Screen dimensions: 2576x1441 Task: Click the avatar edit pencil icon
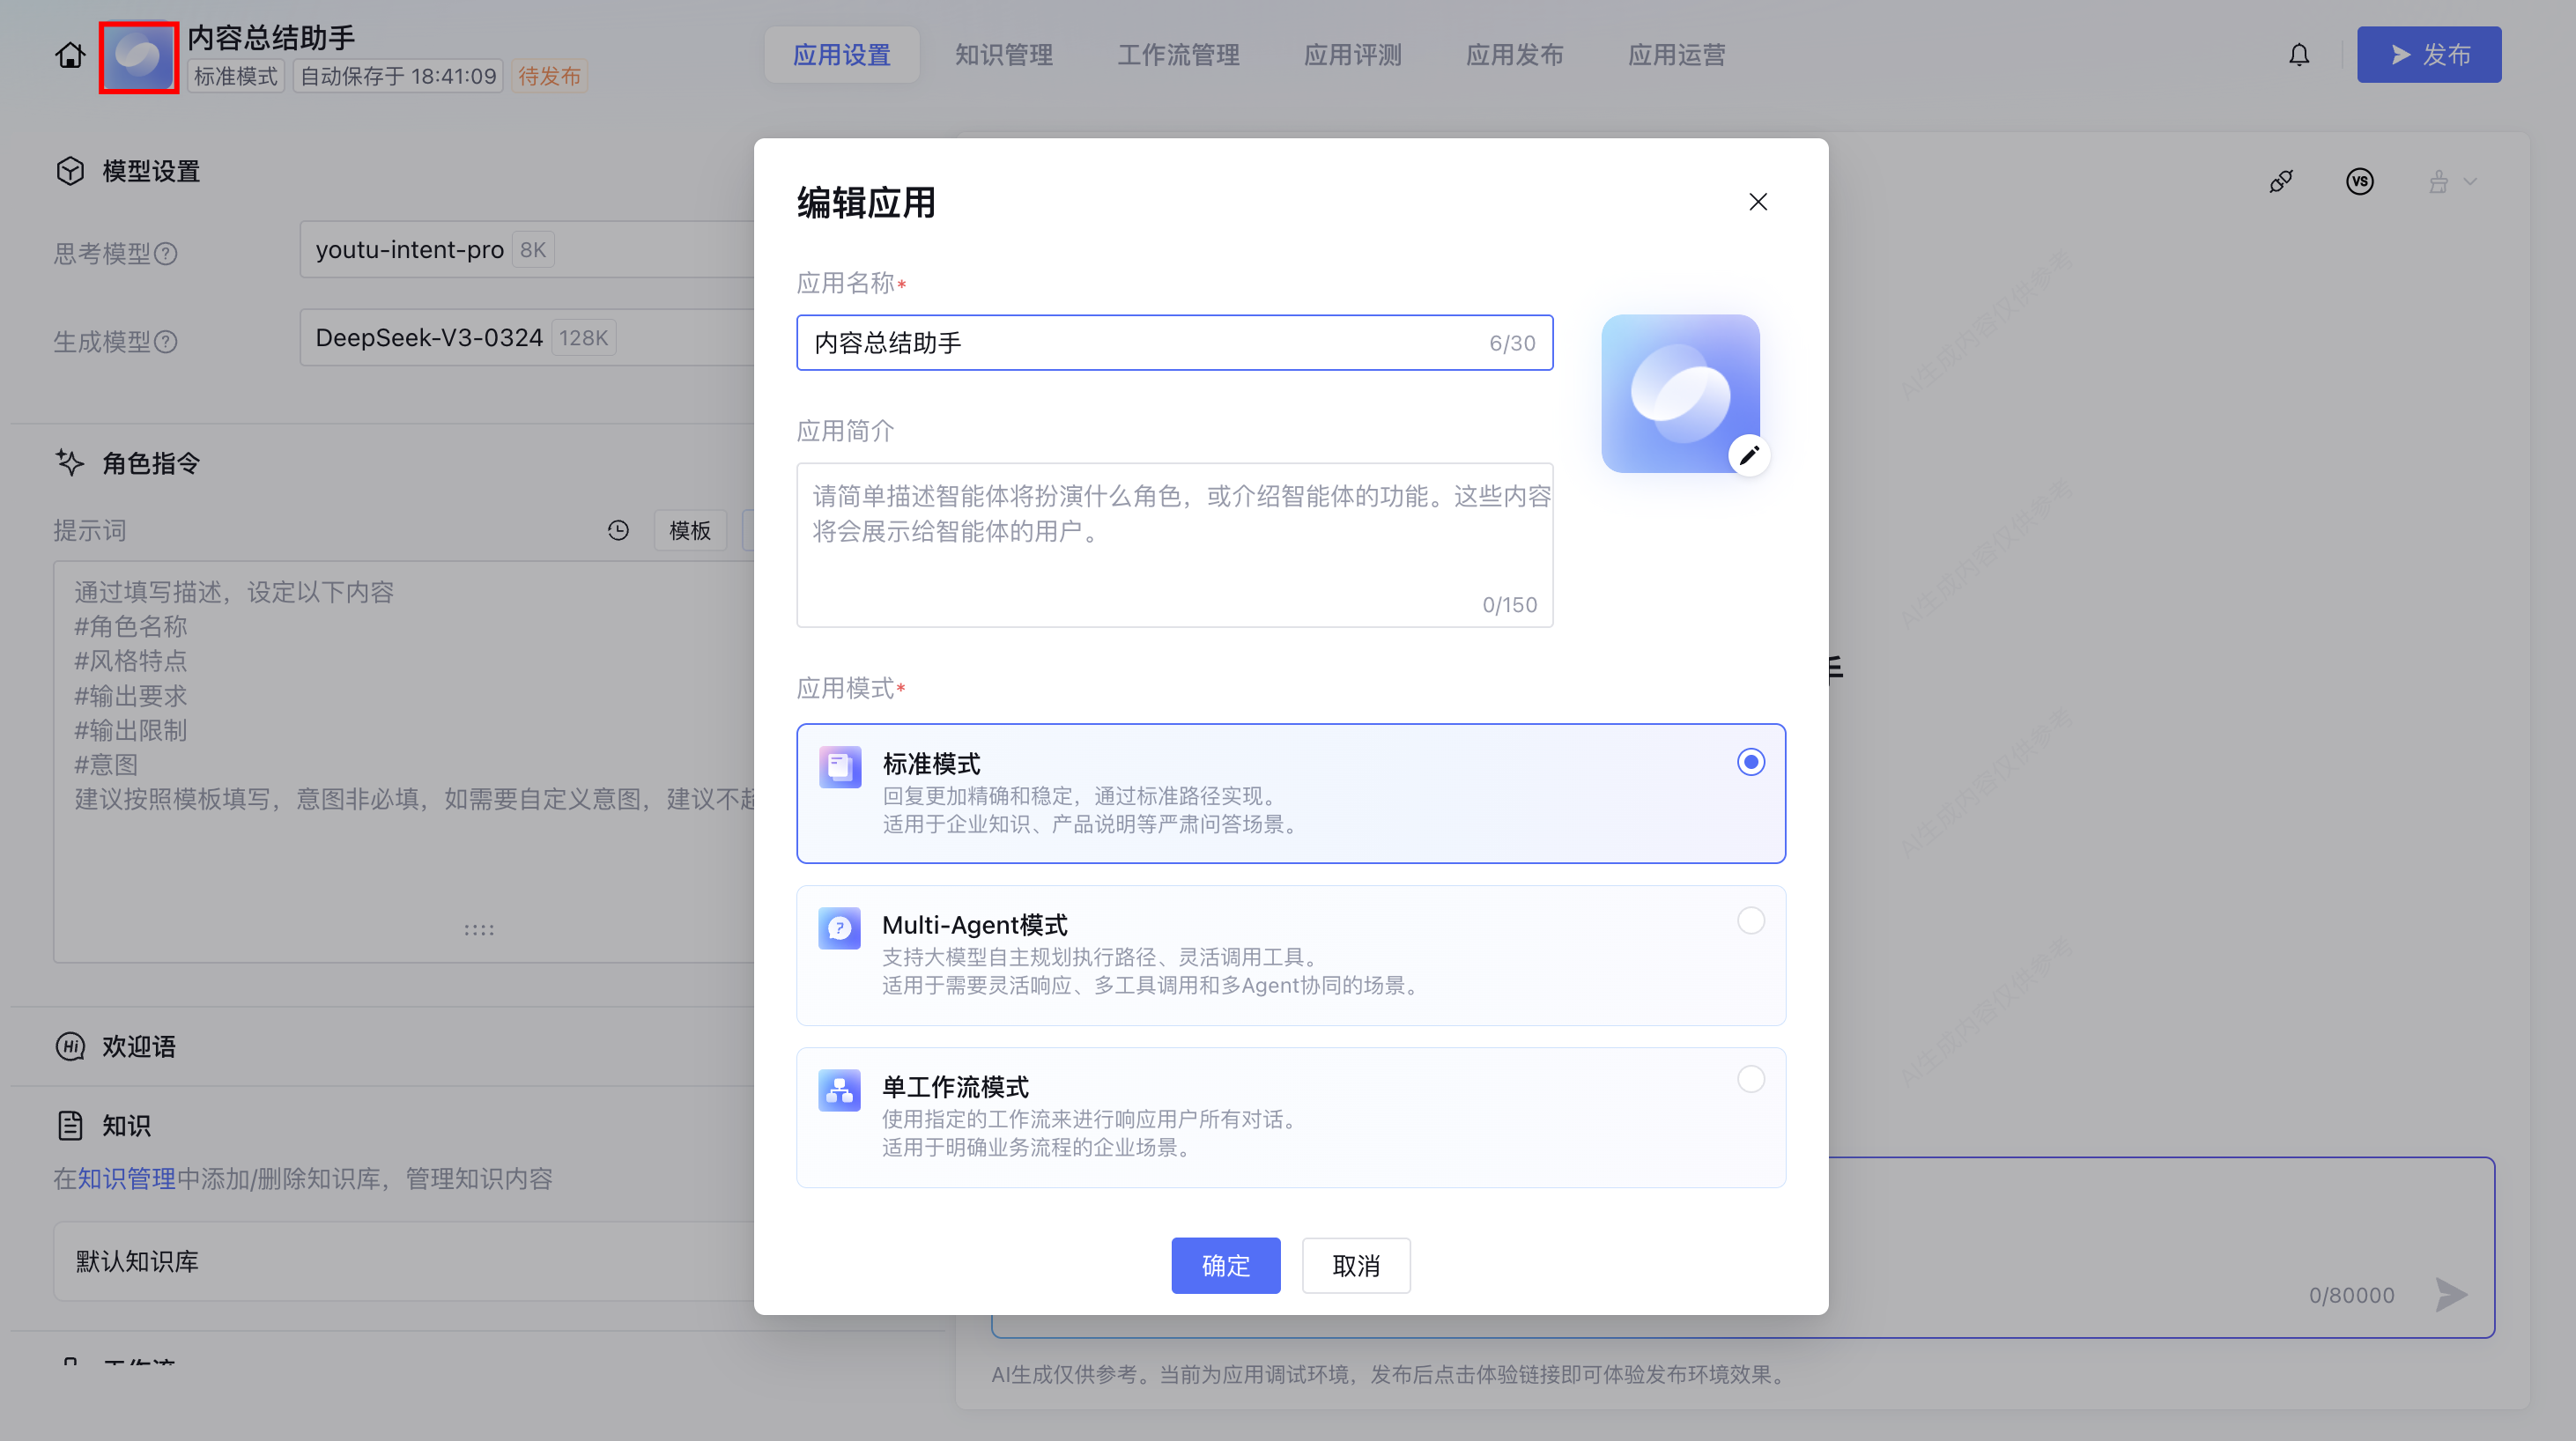point(1748,456)
